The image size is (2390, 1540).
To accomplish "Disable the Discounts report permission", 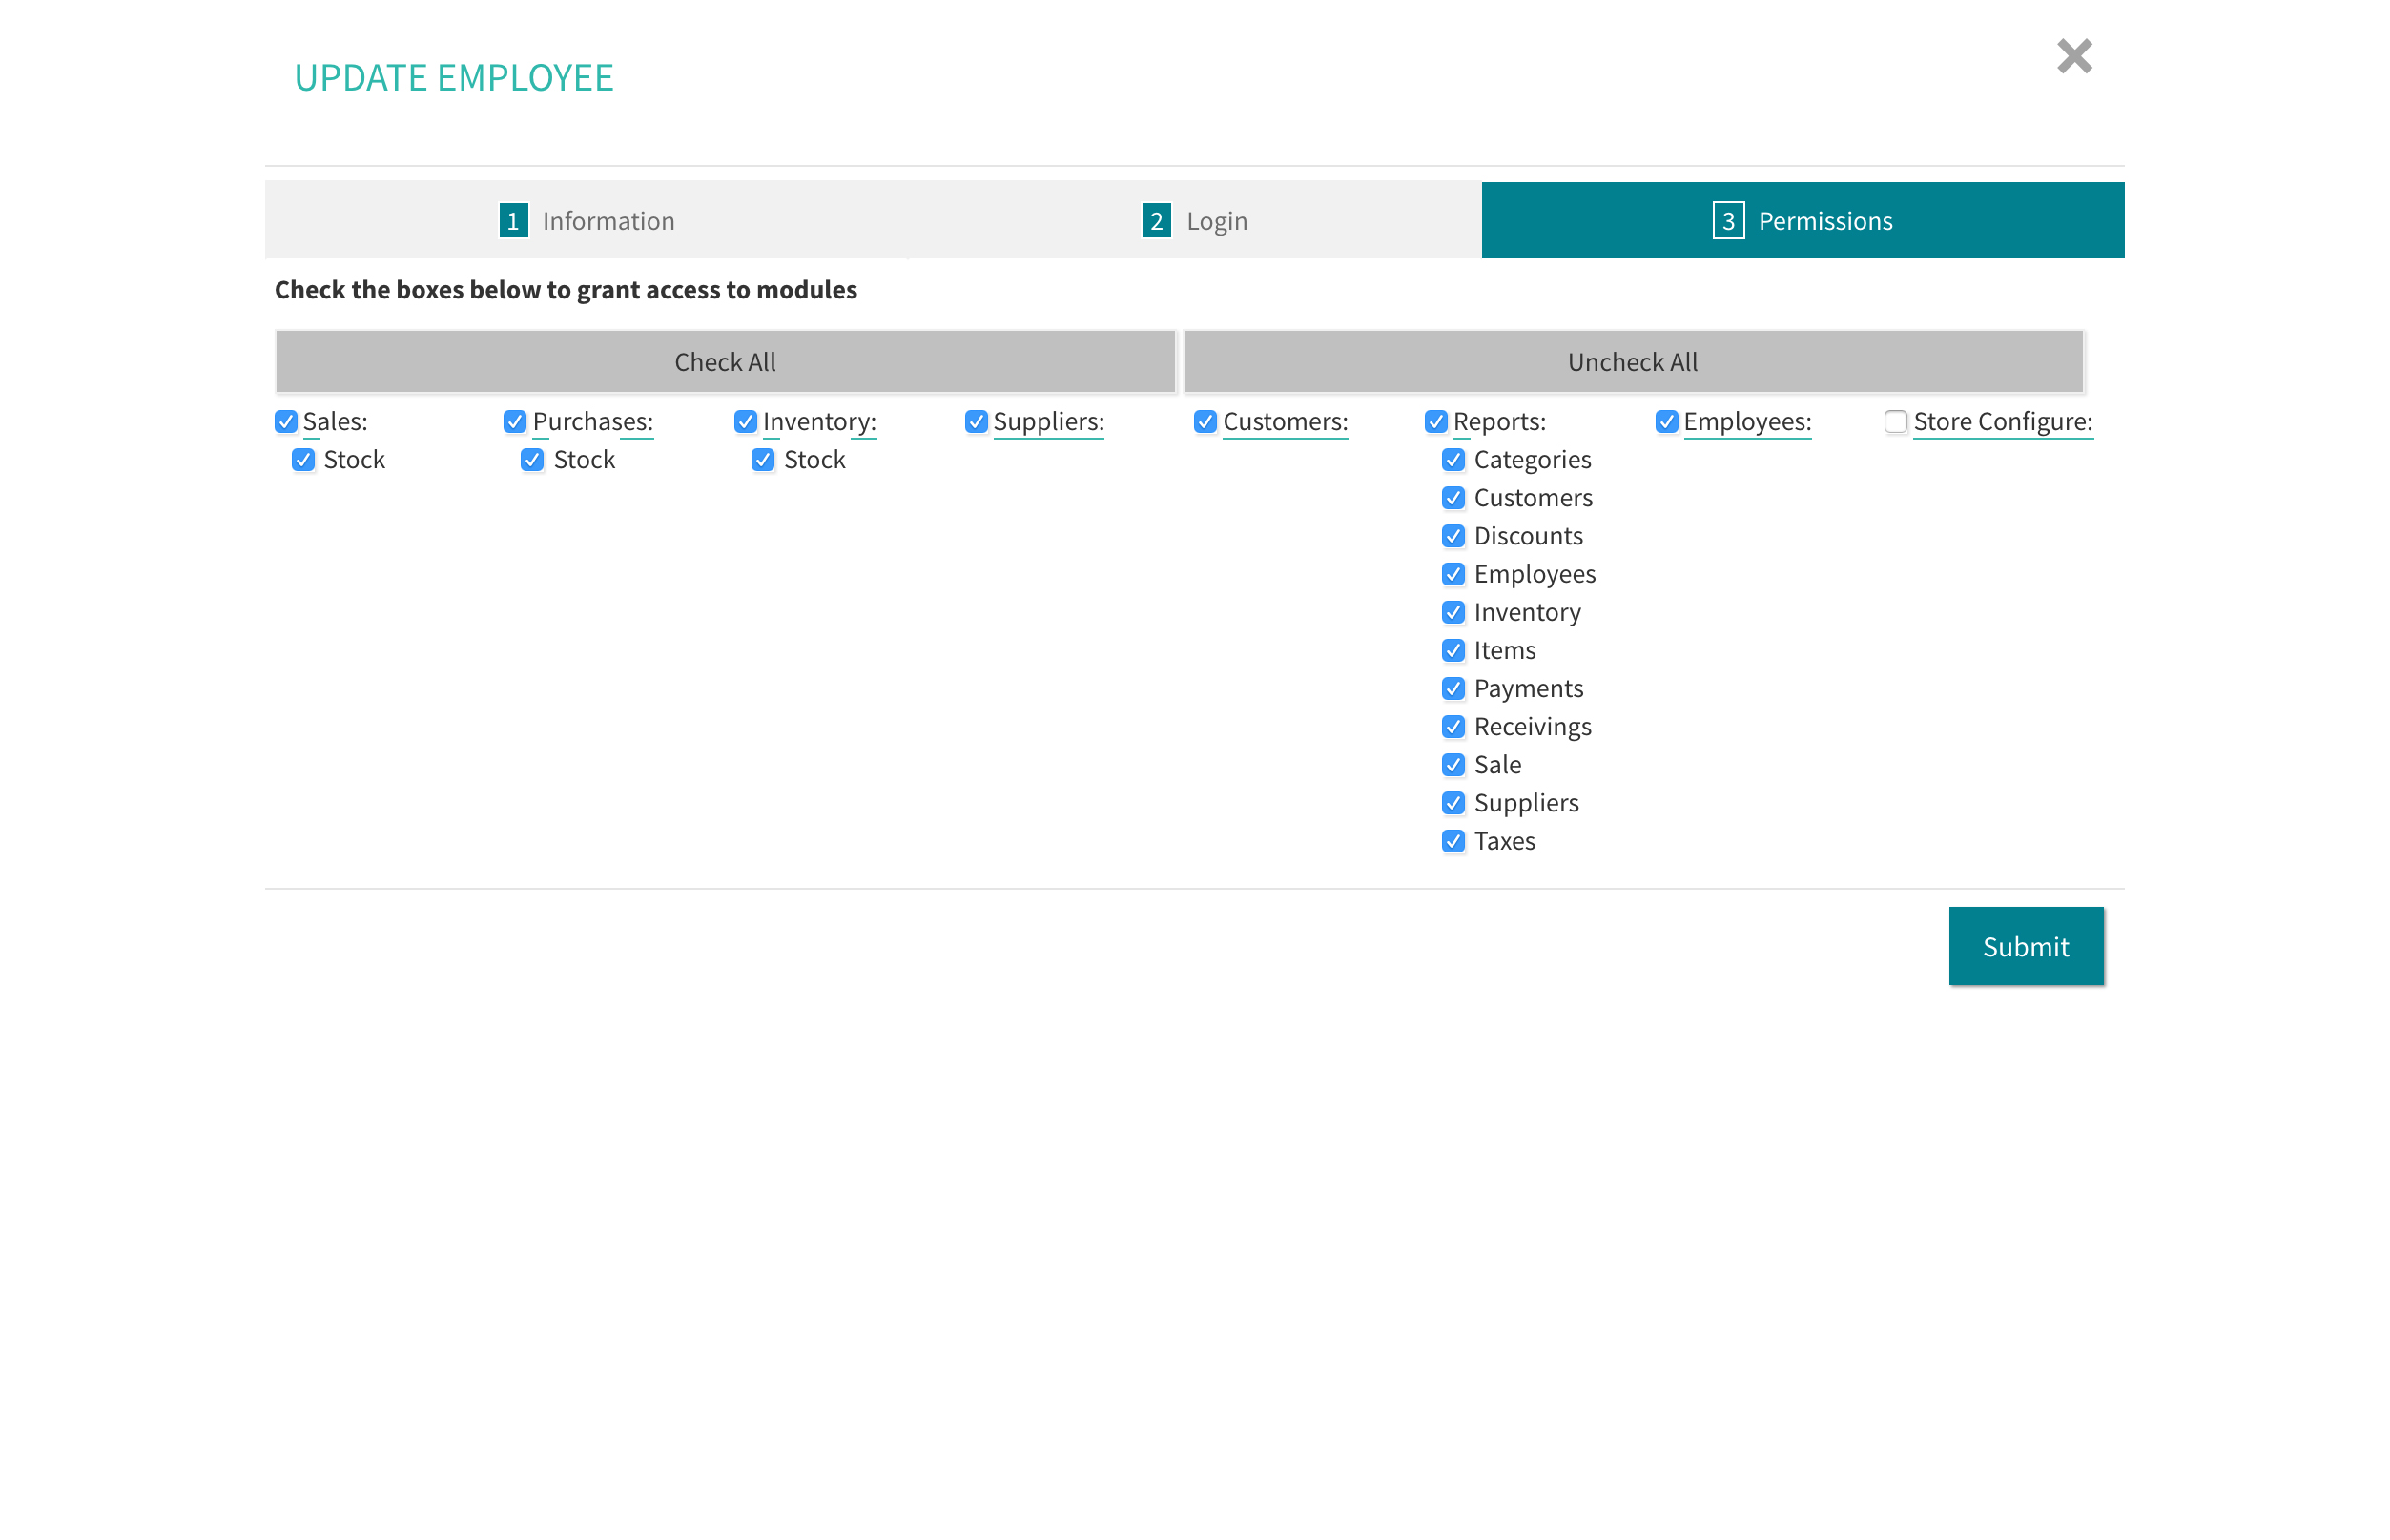I will pos(1453,536).
